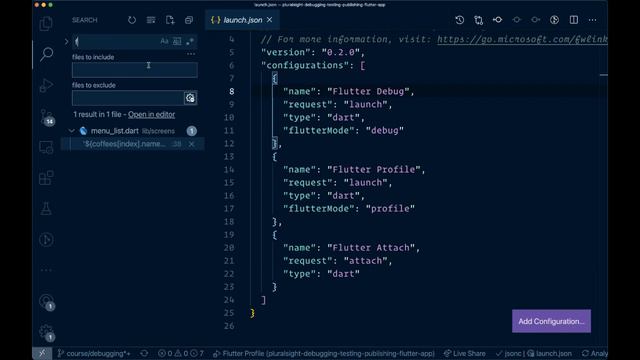Refresh the search results

coord(131,20)
